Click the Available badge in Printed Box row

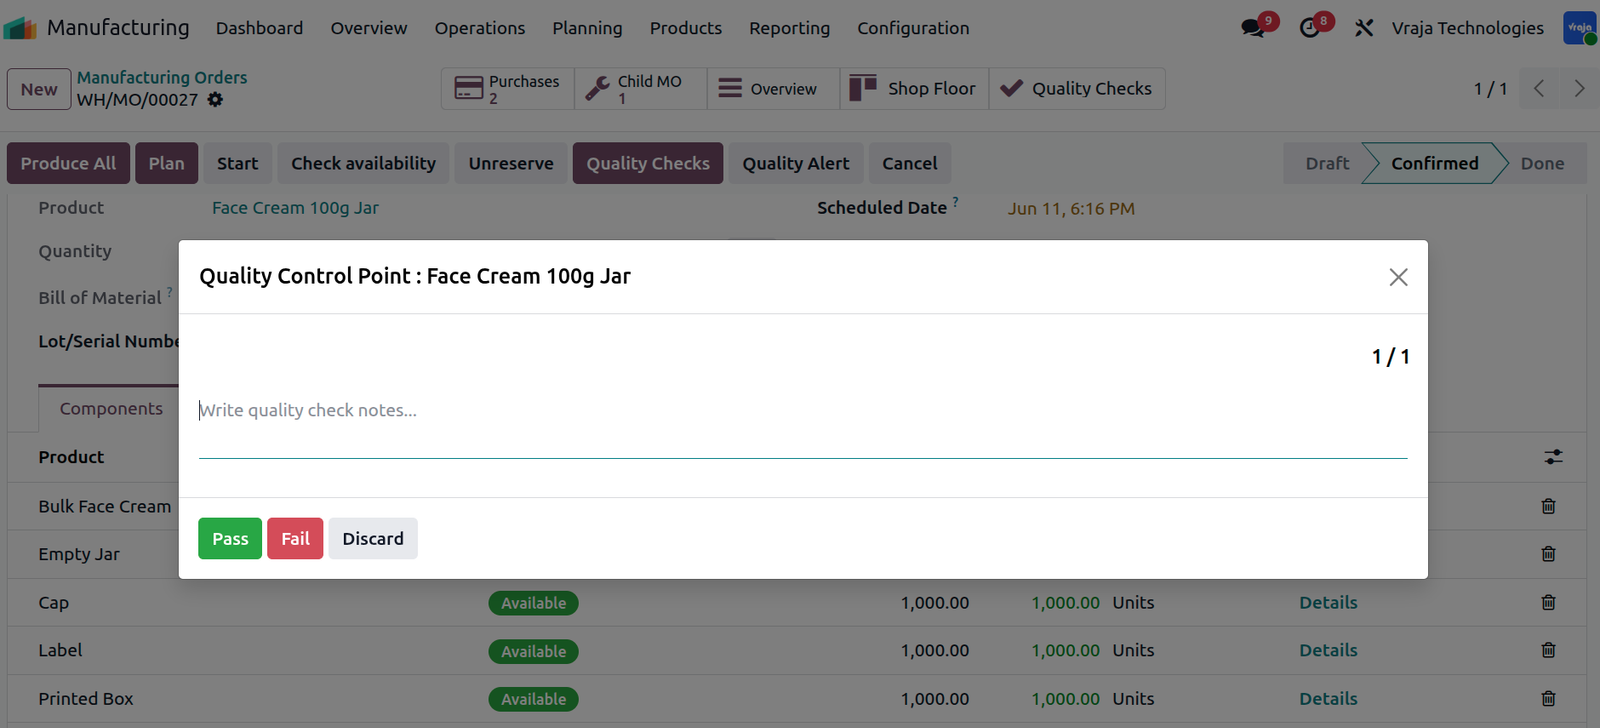(533, 699)
